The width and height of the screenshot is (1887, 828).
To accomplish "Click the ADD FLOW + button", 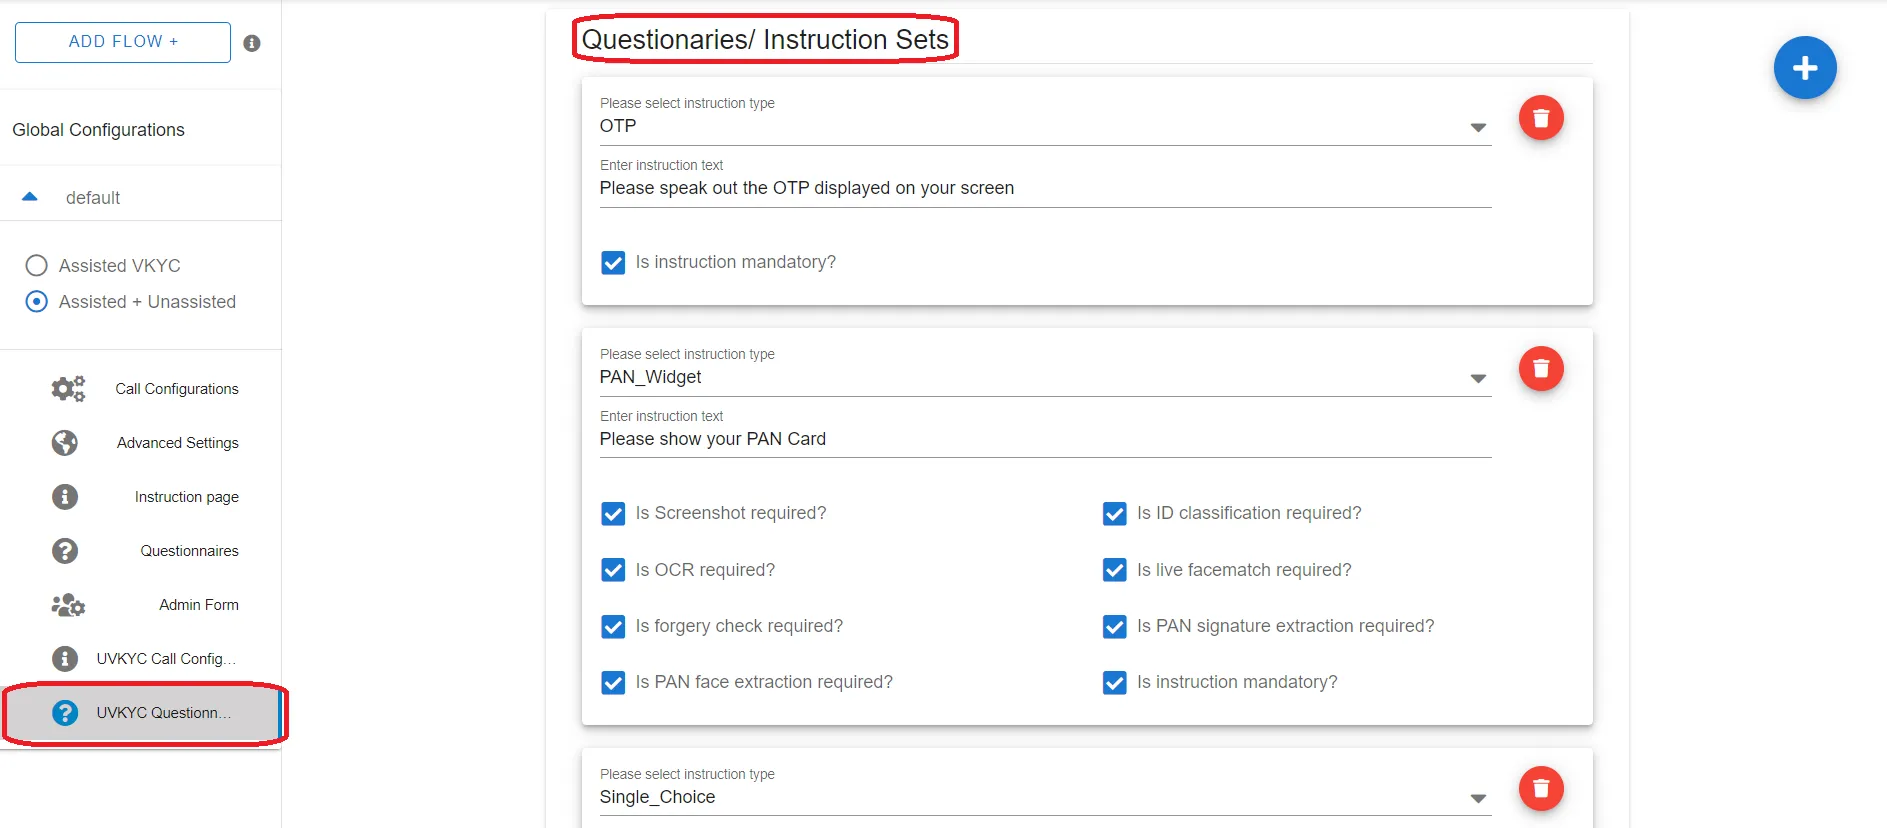I will 123,42.
